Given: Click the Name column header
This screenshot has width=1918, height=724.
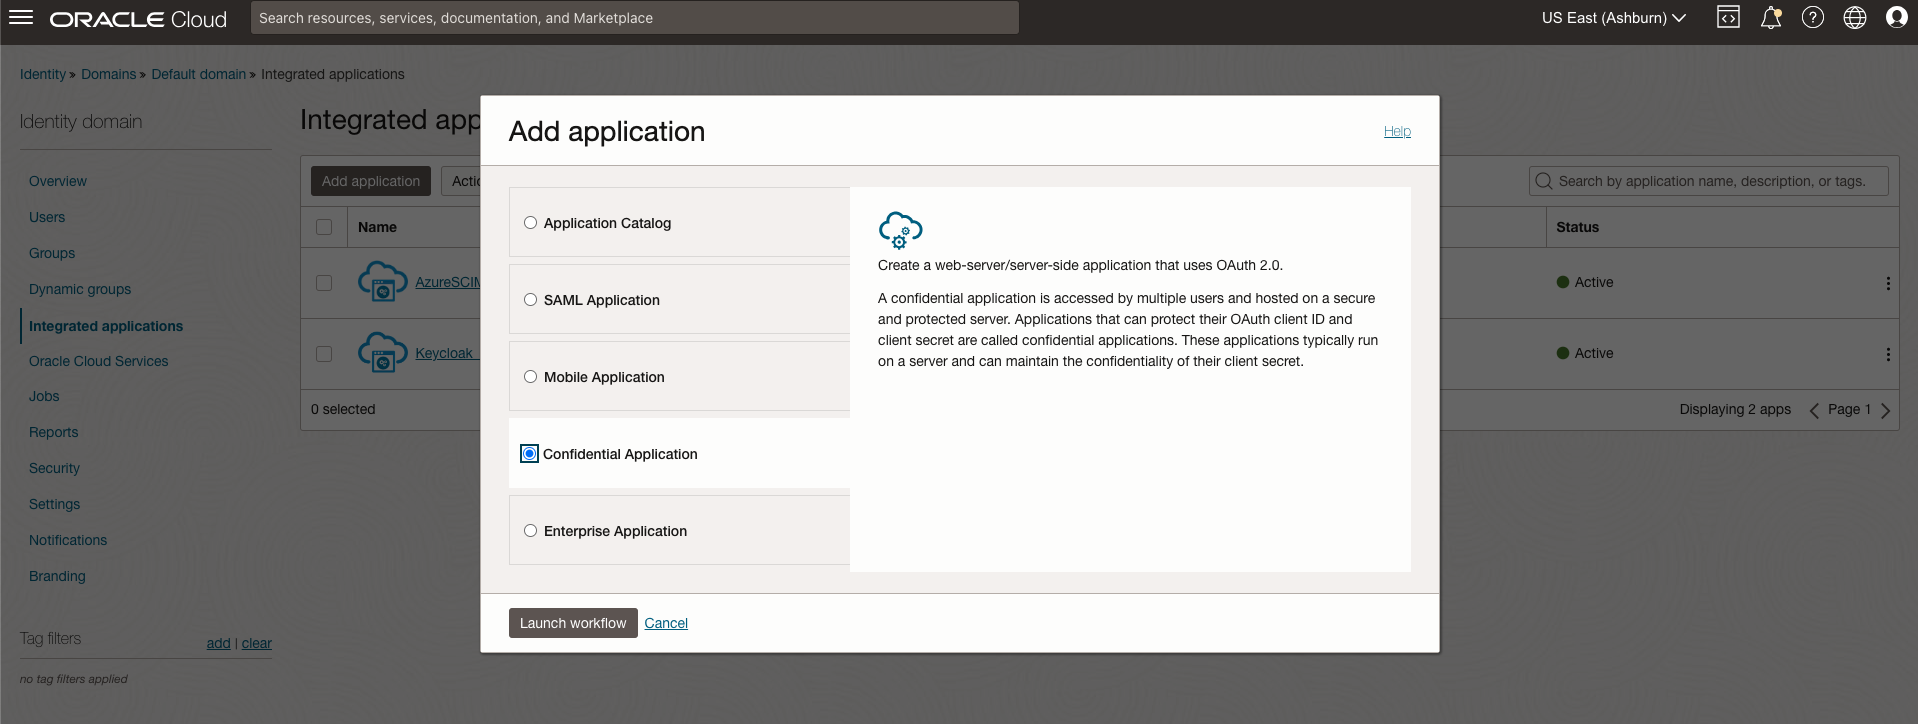Looking at the screenshot, I should coord(377,227).
